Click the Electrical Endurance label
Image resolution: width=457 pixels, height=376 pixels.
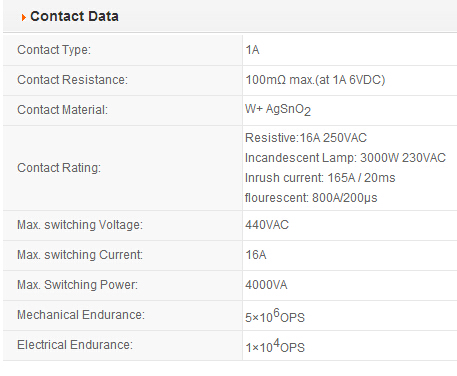tap(75, 345)
